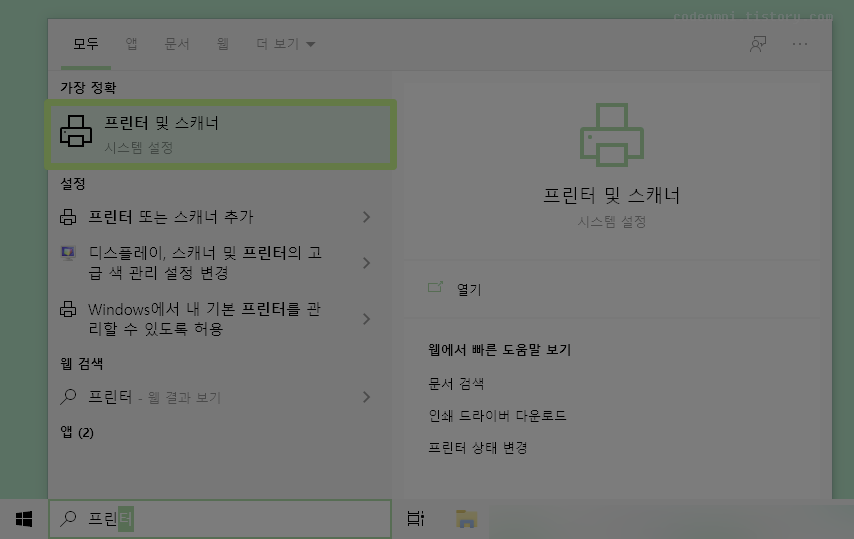The width and height of the screenshot is (854, 539).
Task: Click the printer icon in the best match result
Action: click(76, 131)
